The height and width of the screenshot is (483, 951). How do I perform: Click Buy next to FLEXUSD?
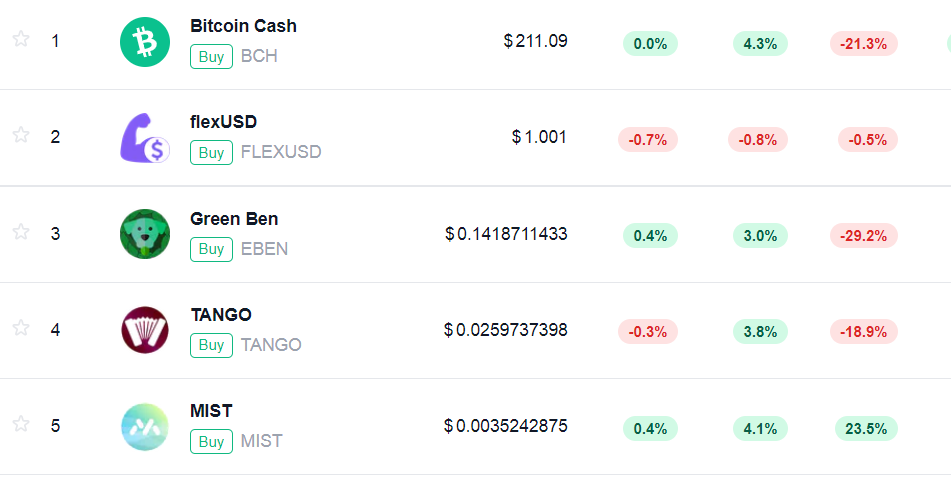tap(211, 152)
